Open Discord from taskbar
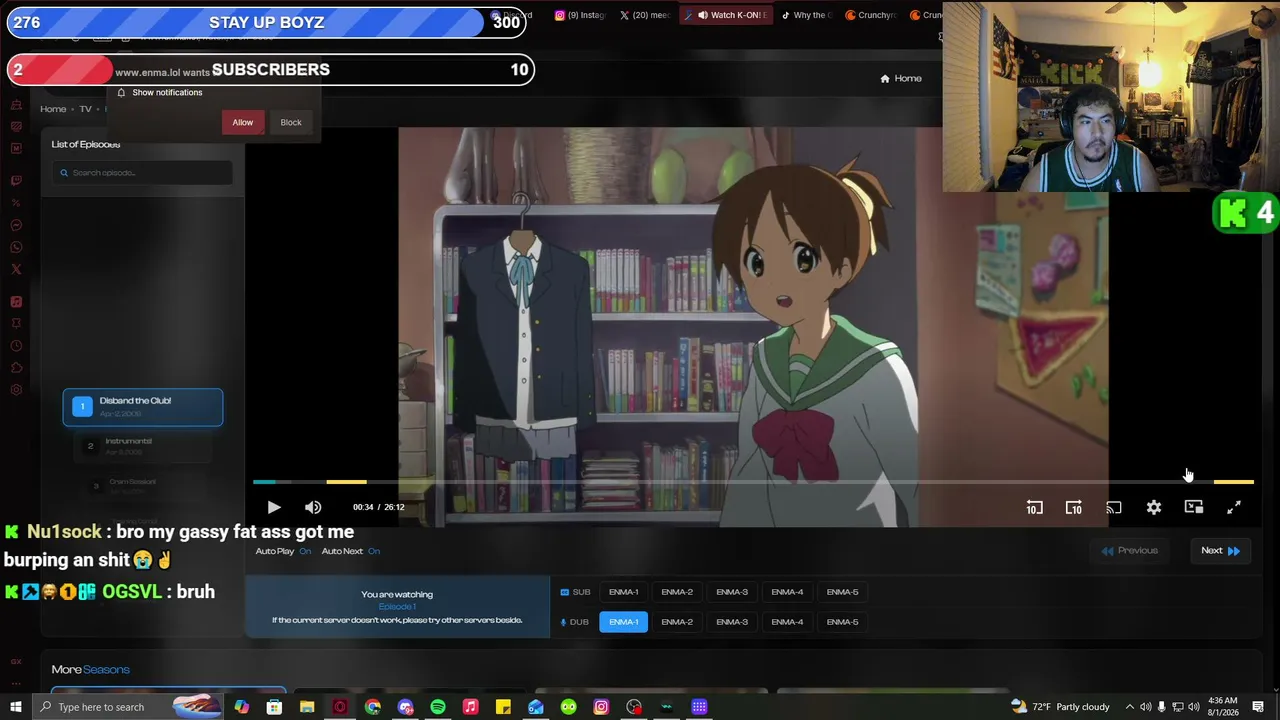 click(405, 707)
